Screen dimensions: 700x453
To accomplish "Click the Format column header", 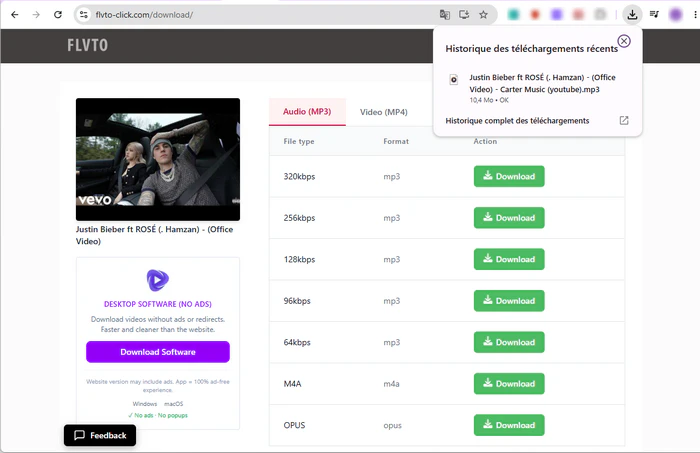I will pos(396,141).
